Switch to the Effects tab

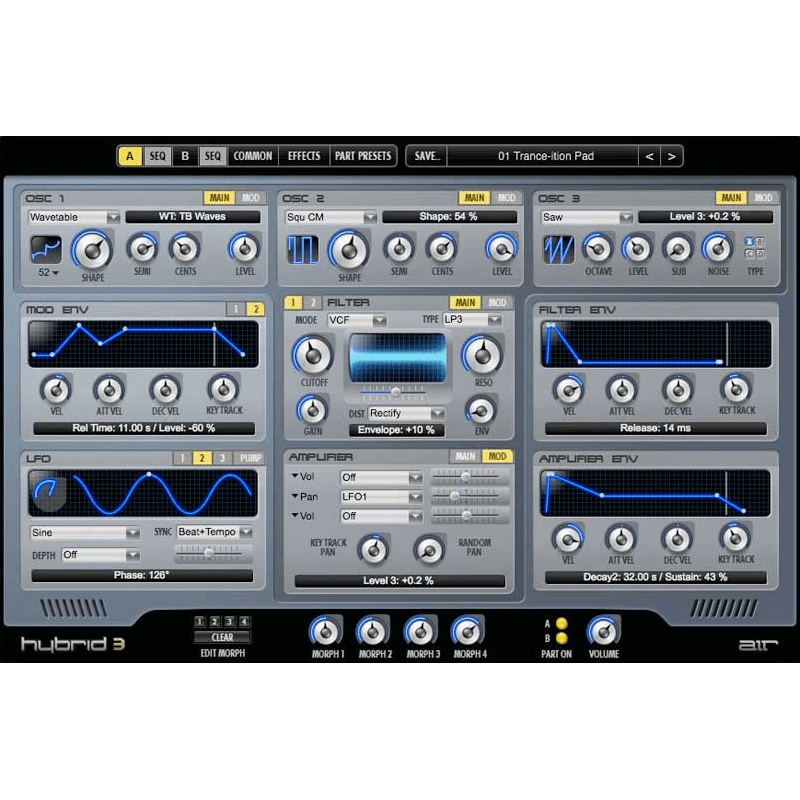pyautogui.click(x=304, y=156)
